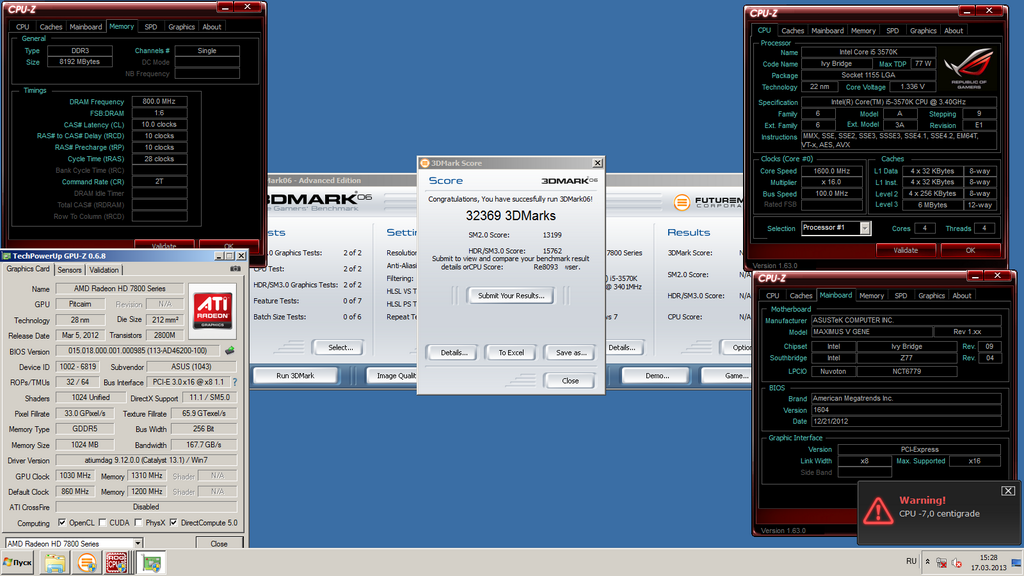
Task: Dismiss the CPU temperature warning popup
Action: pos(1008,490)
